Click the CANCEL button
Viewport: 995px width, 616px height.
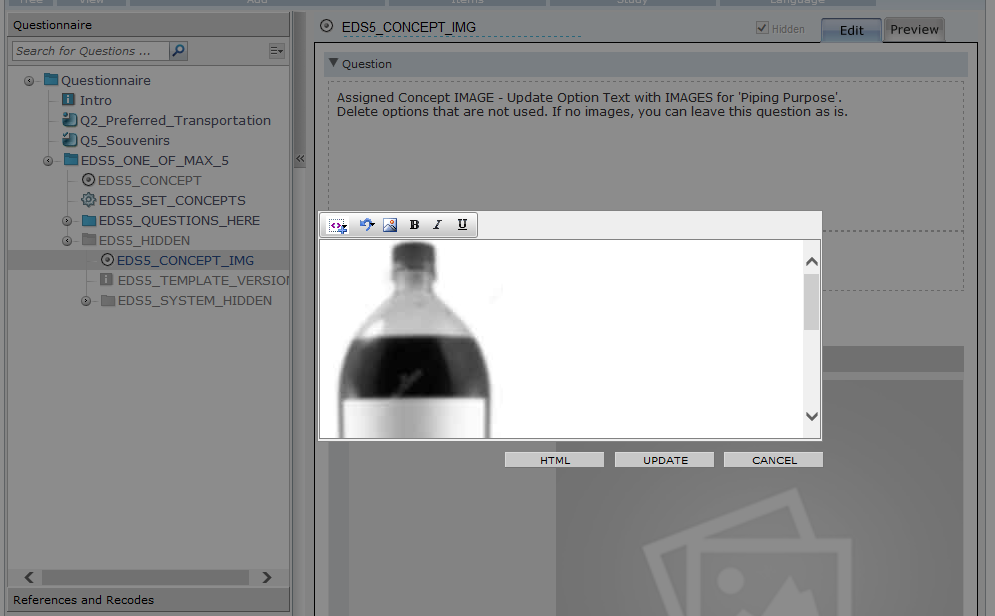point(774,460)
